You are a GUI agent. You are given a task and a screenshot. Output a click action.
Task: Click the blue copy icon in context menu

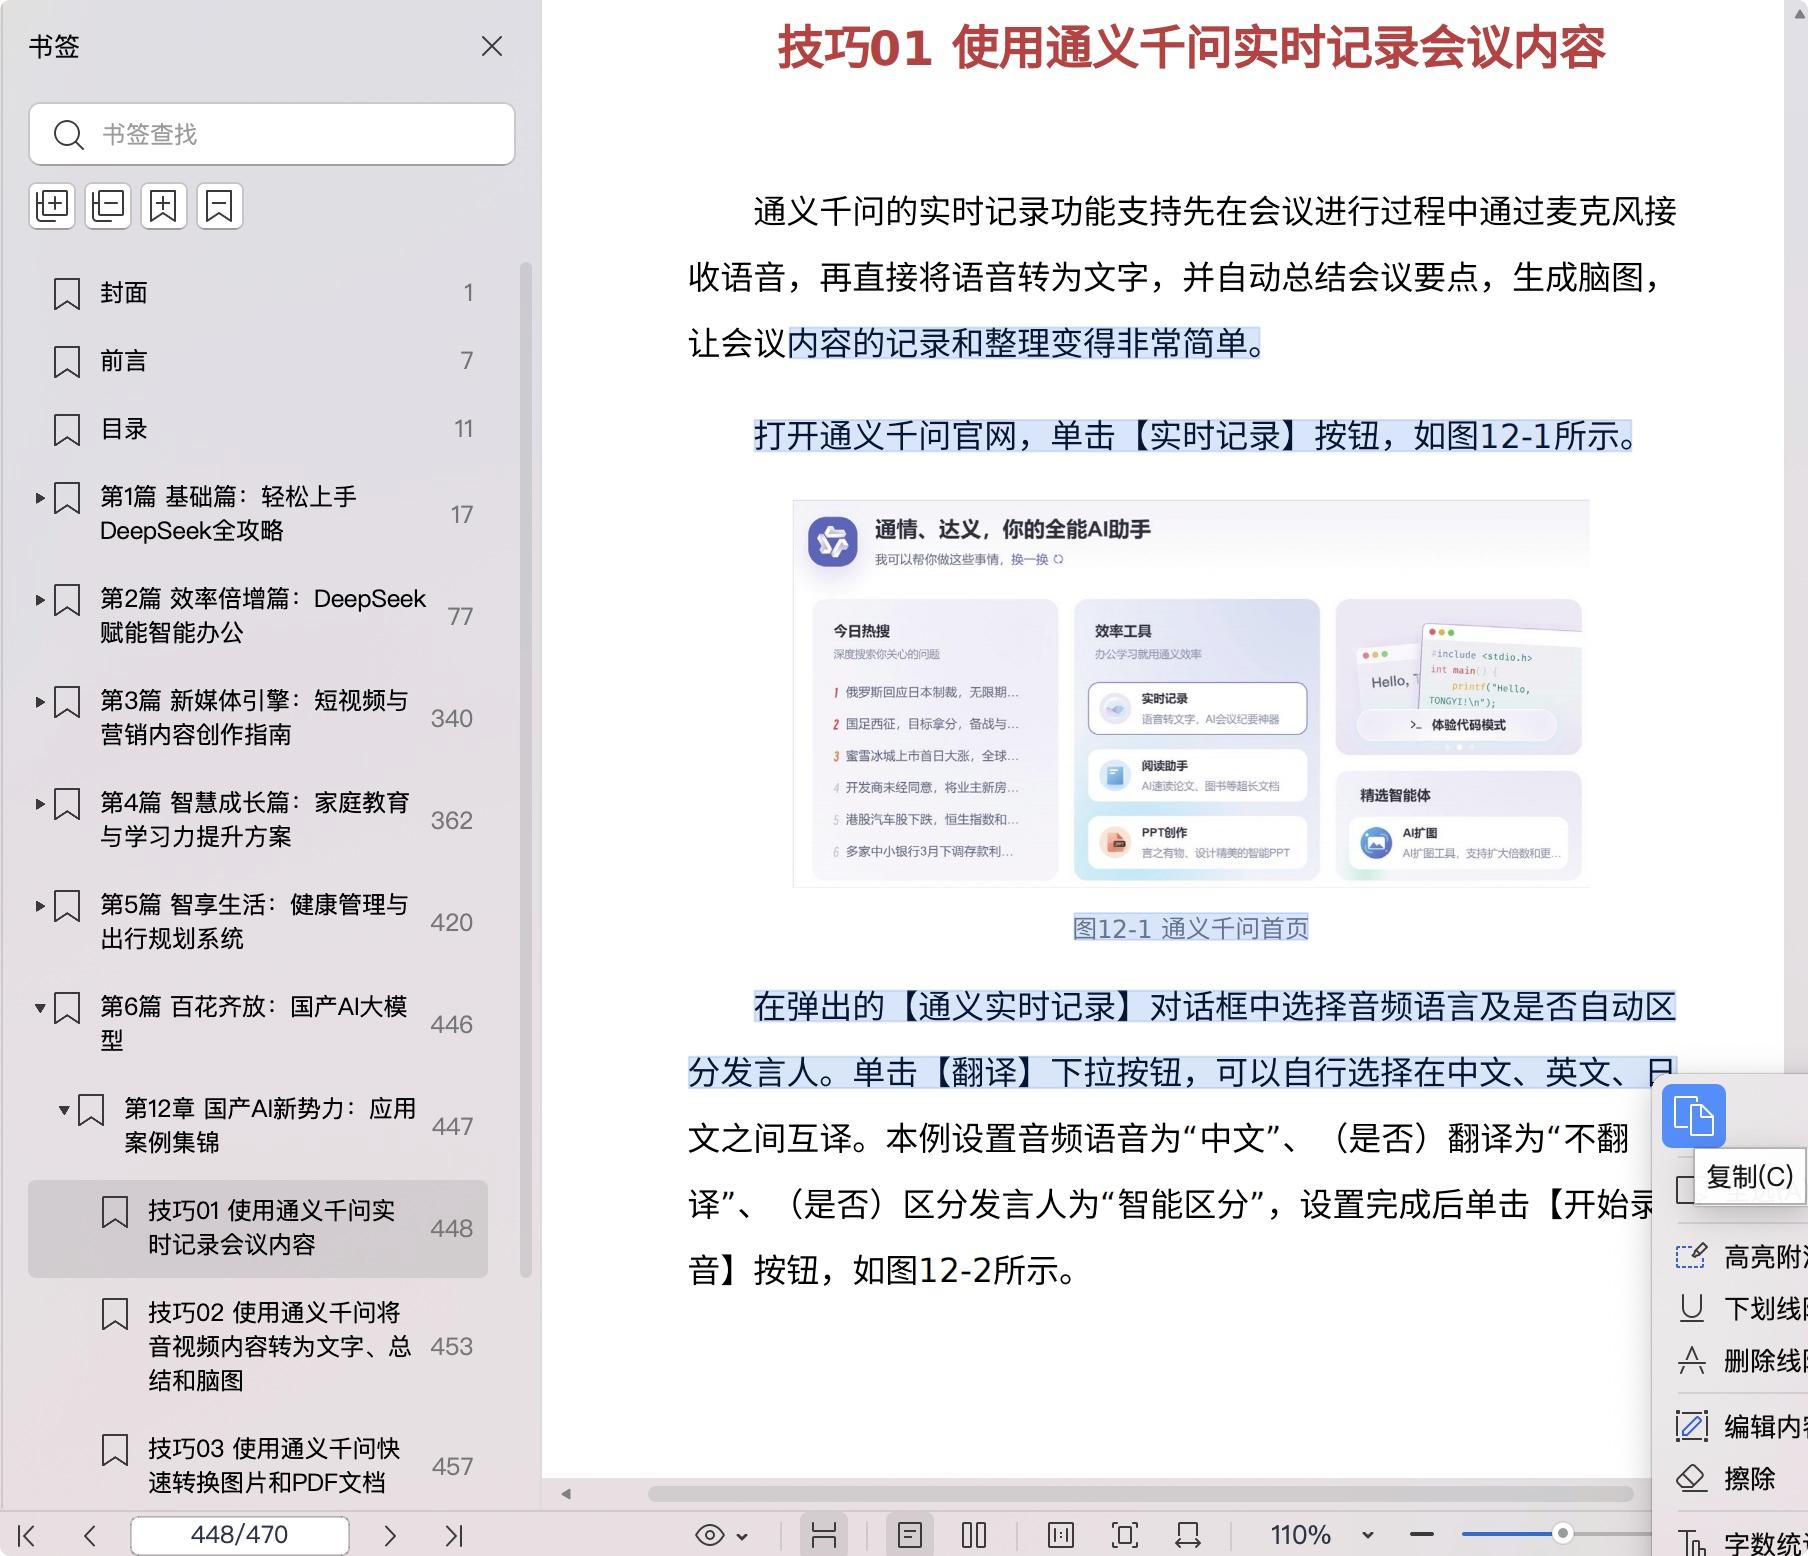click(1694, 1116)
